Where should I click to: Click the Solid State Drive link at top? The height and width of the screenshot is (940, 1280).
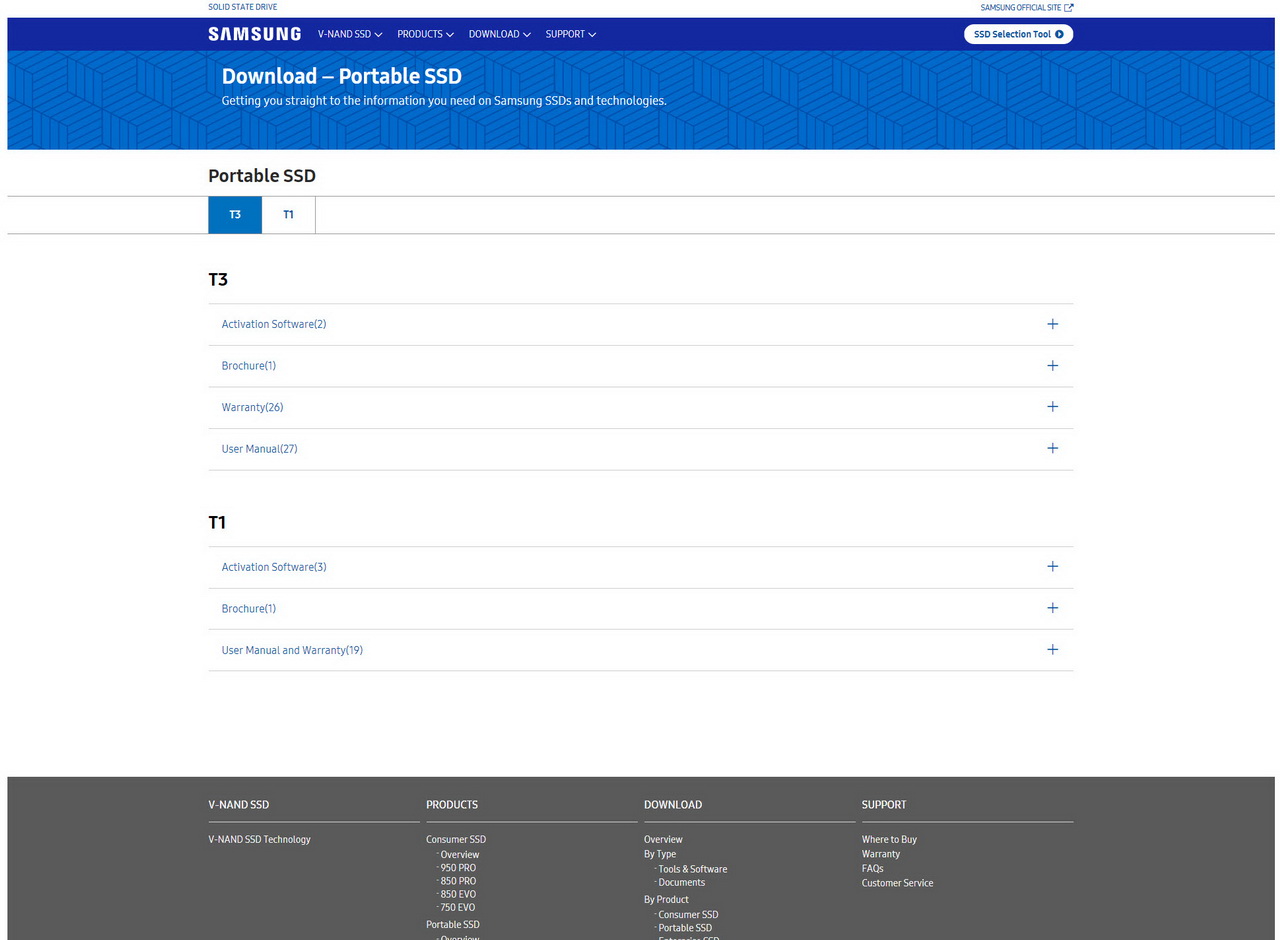[x=243, y=7]
